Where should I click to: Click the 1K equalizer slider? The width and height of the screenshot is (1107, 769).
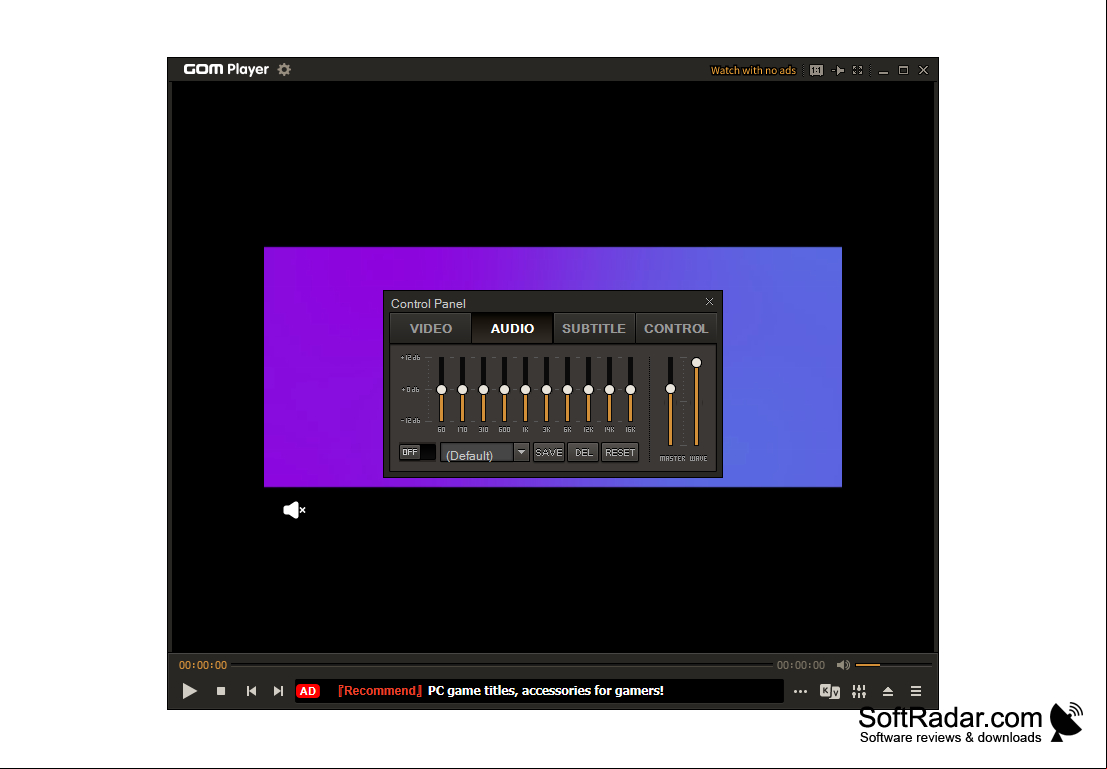coord(525,389)
